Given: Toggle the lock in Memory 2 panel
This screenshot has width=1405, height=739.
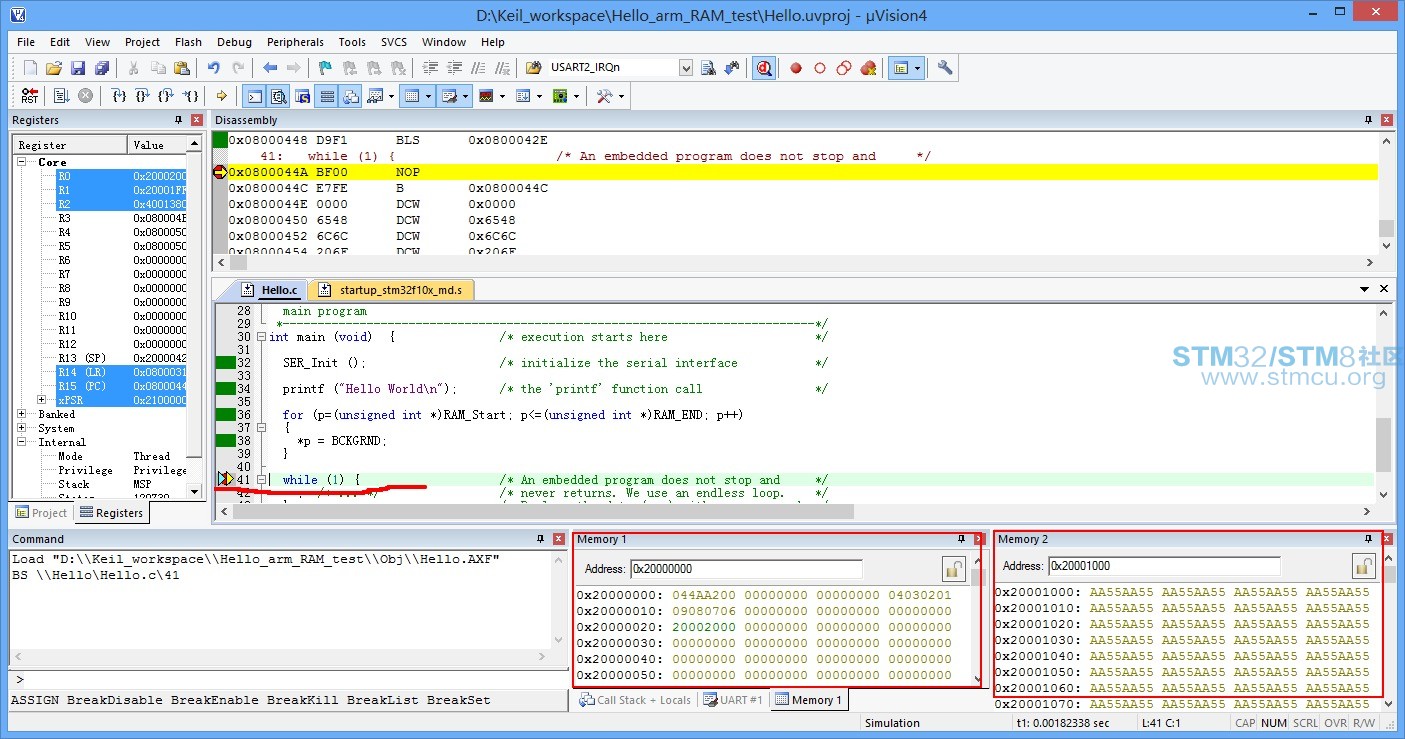Looking at the screenshot, I should 1364,566.
